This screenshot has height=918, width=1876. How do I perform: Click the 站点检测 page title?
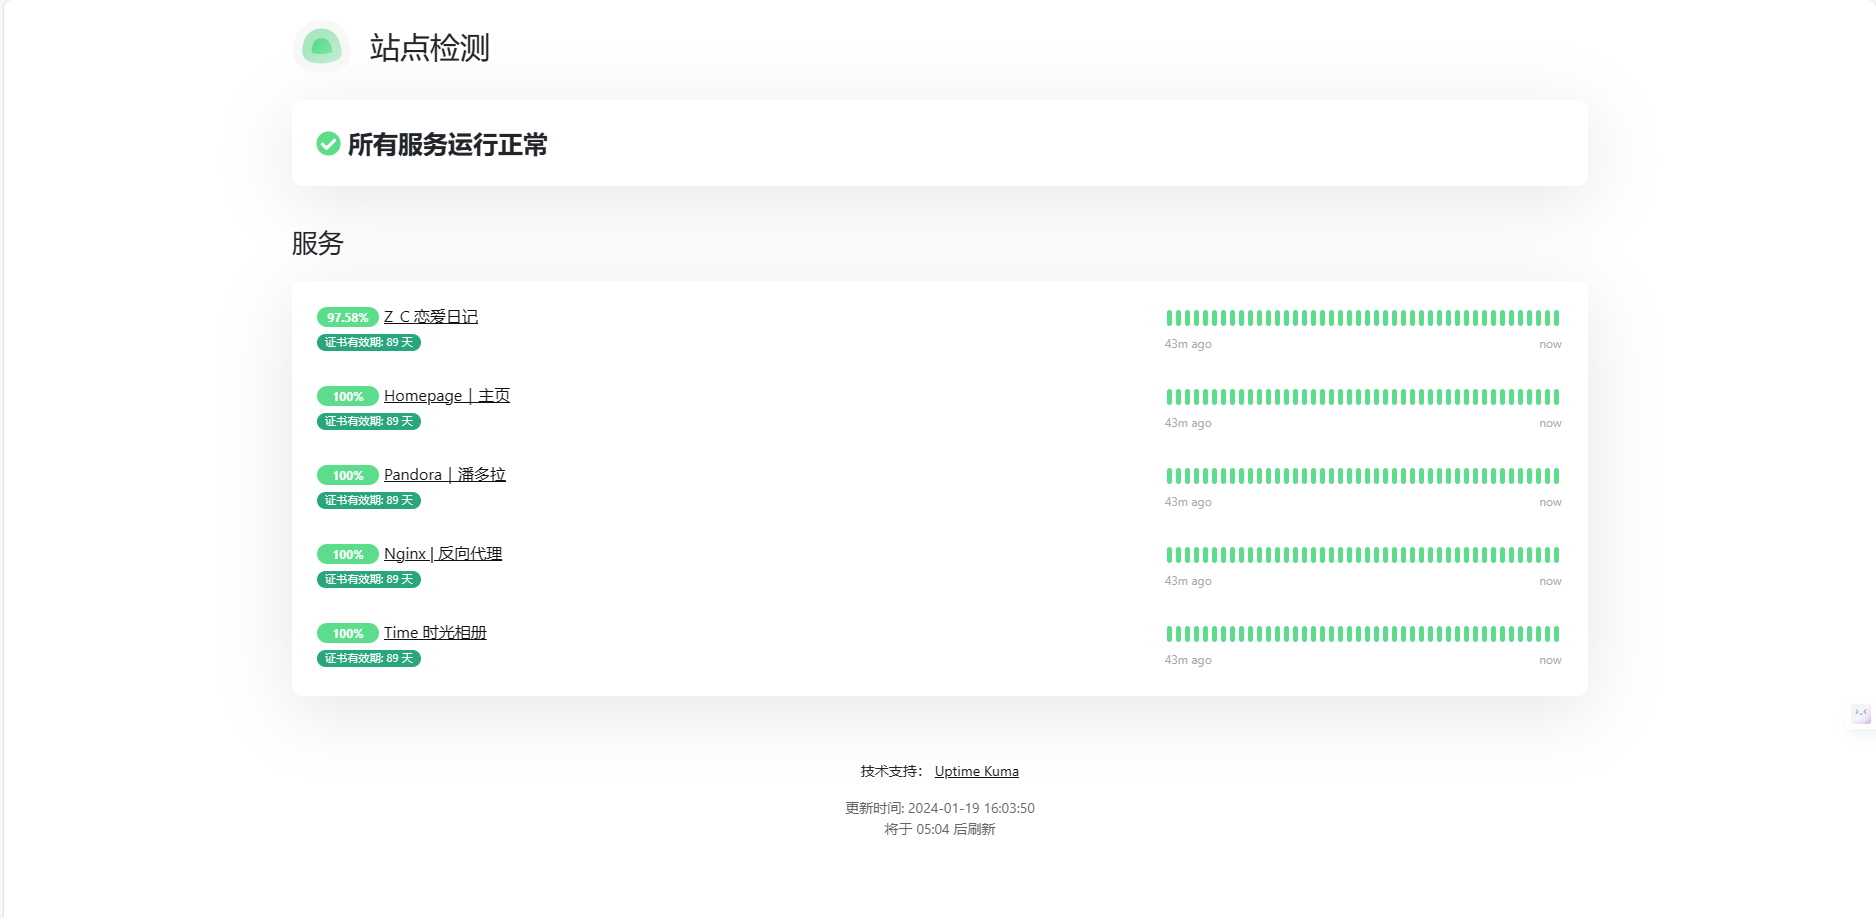[430, 47]
